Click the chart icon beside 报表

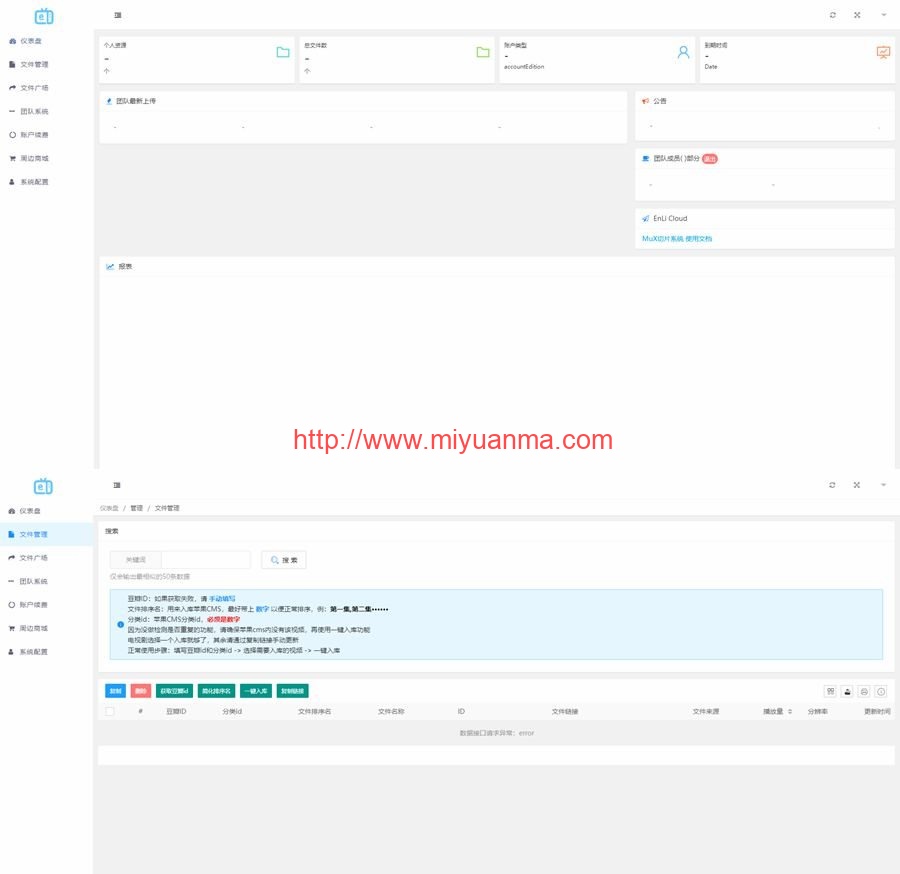110,267
